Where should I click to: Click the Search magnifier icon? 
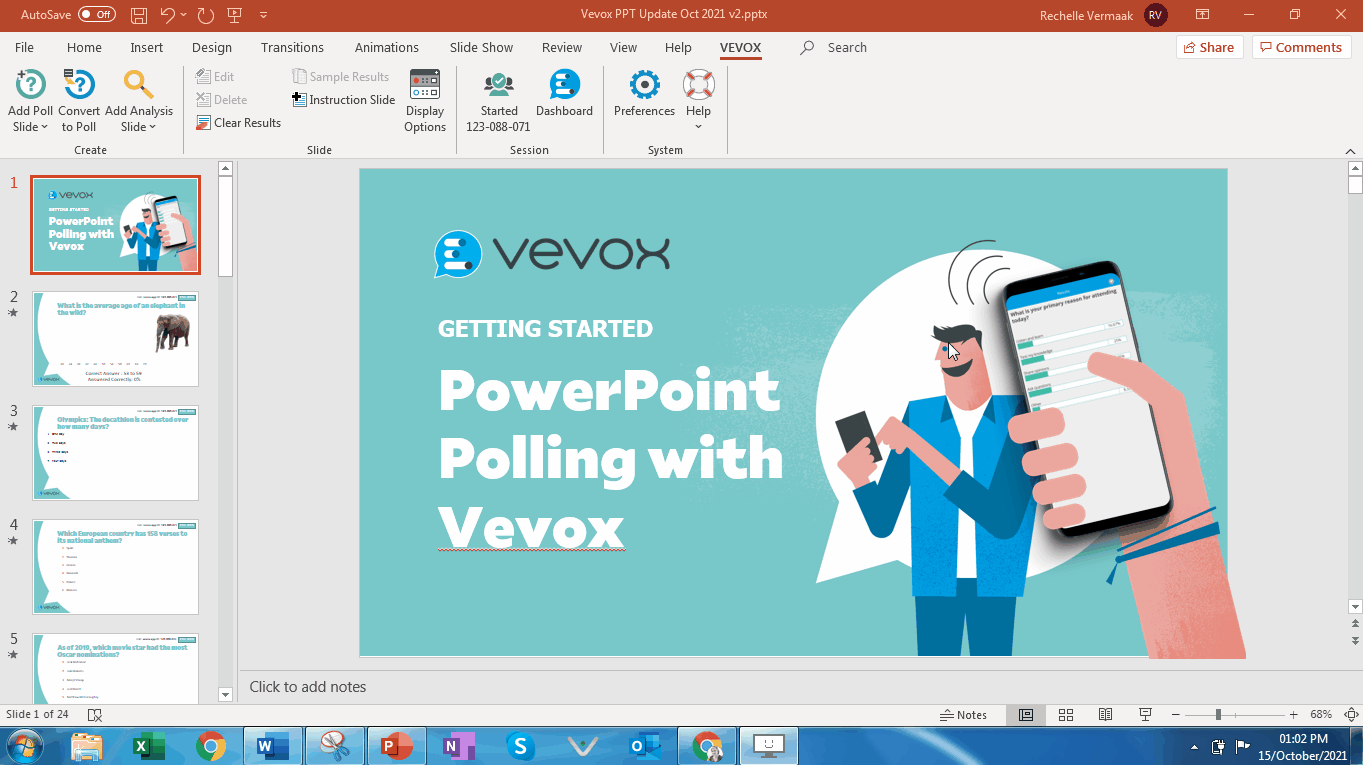tap(807, 47)
